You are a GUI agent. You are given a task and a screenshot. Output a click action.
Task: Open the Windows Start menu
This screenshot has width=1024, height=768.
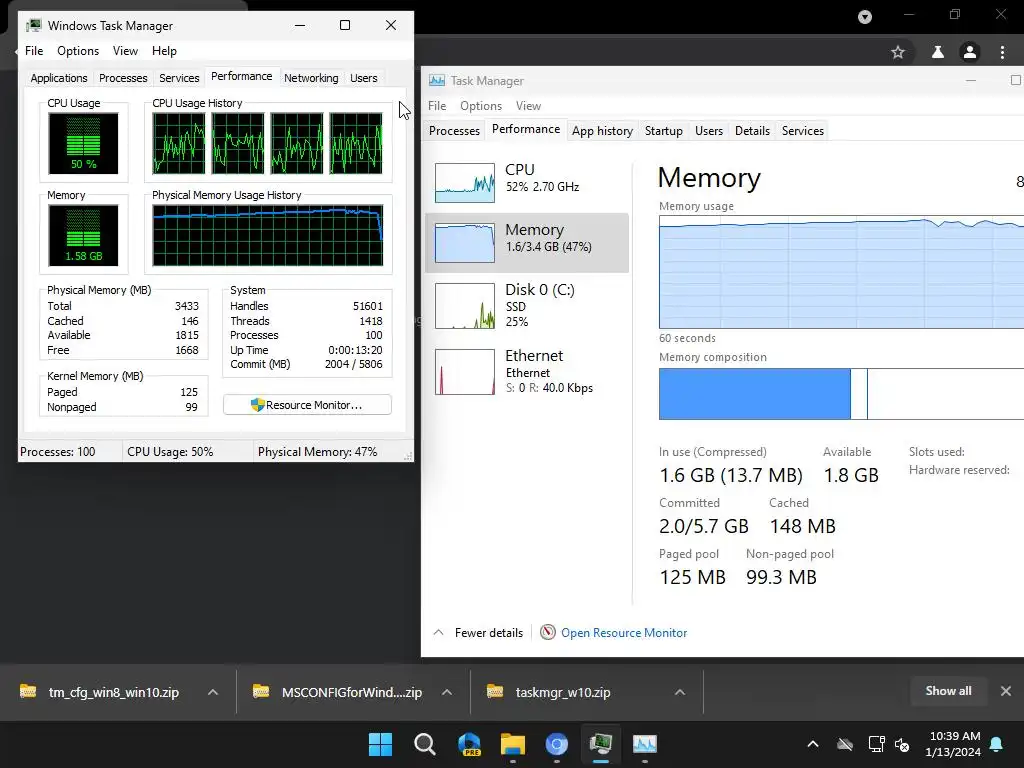(380, 744)
